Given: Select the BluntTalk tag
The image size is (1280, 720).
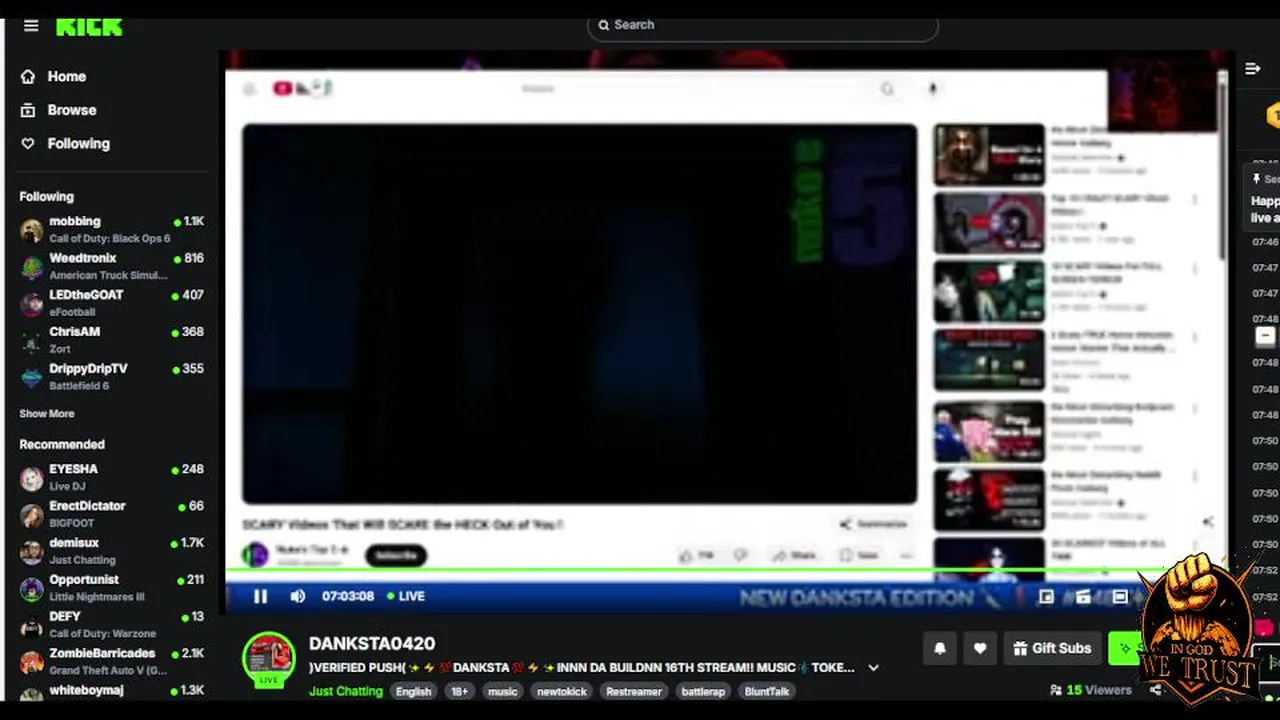Looking at the screenshot, I should tap(767, 691).
